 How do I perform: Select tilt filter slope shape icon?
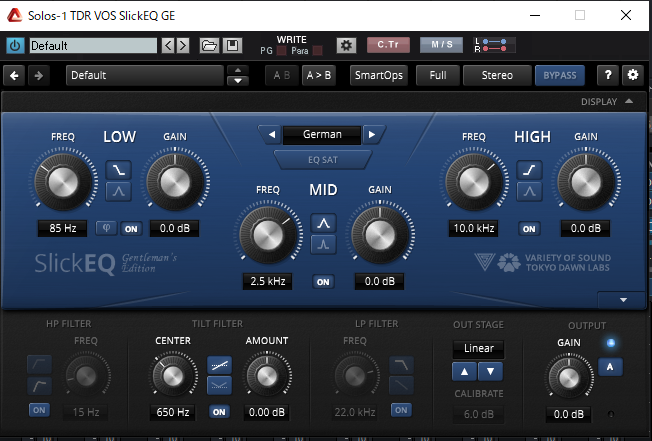(220, 365)
